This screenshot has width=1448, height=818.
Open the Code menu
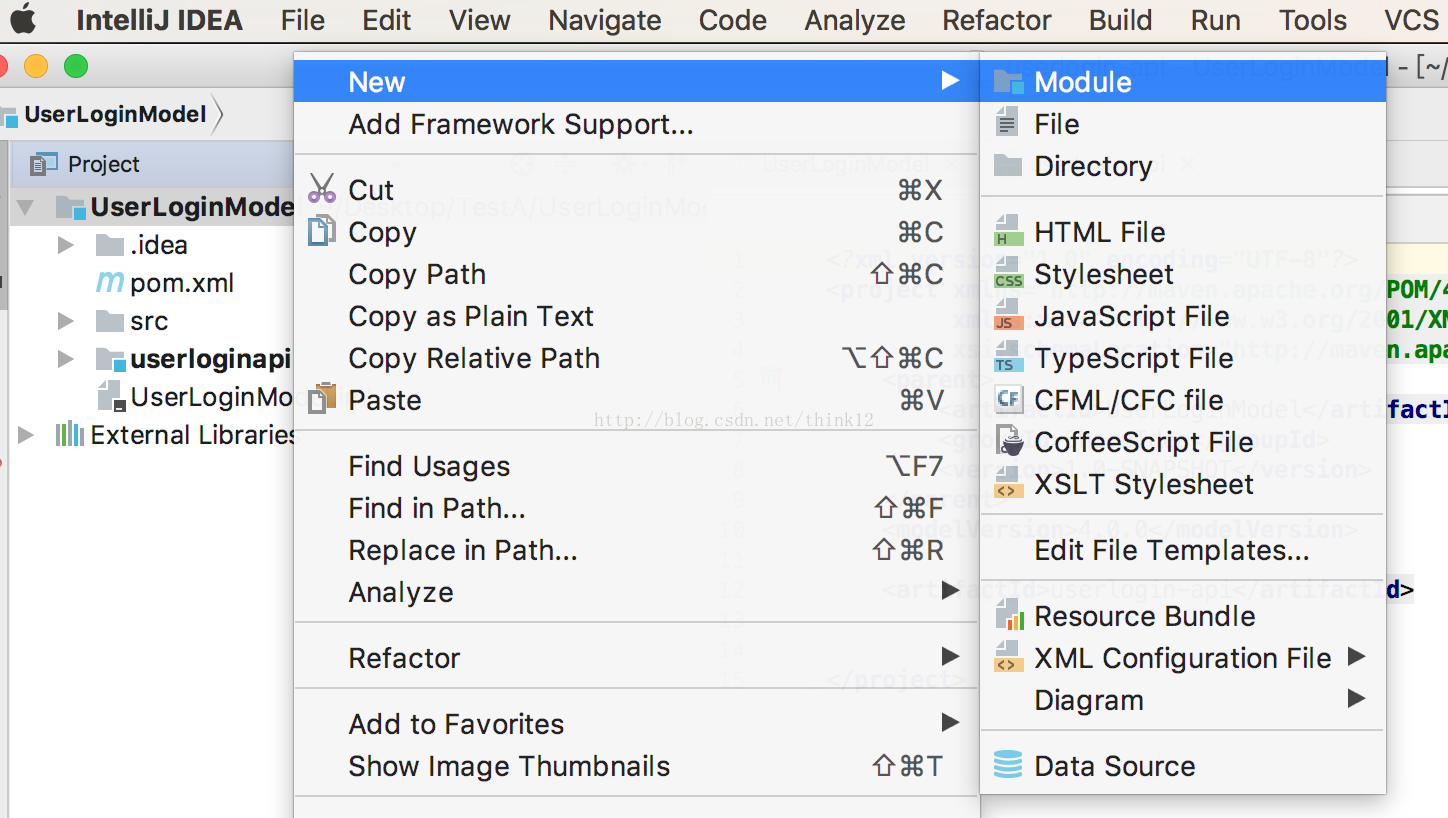pyautogui.click(x=733, y=20)
